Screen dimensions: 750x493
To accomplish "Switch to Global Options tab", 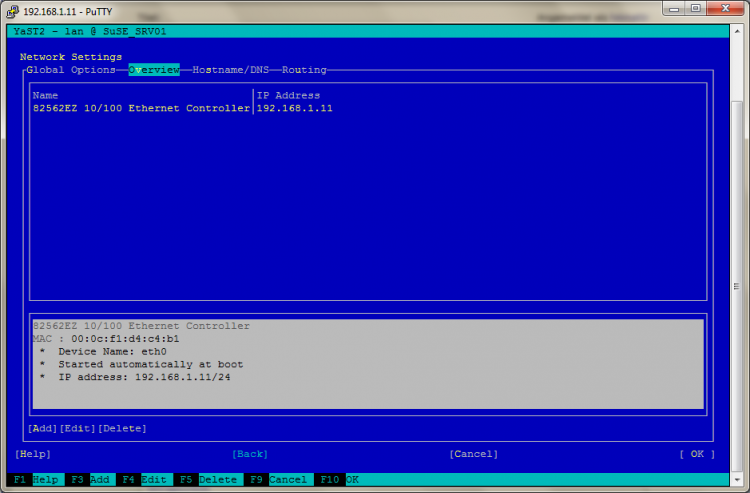I will click(x=71, y=70).
